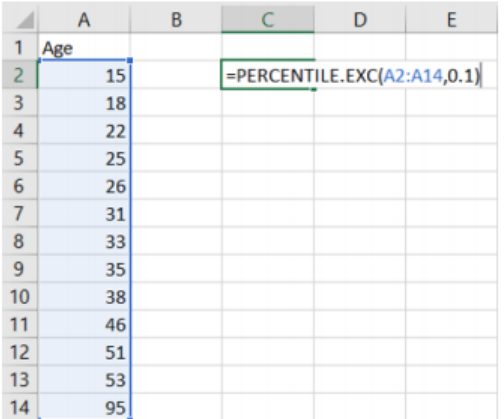The image size is (504, 419).
Task: Select column A header
Action: click(84, 20)
